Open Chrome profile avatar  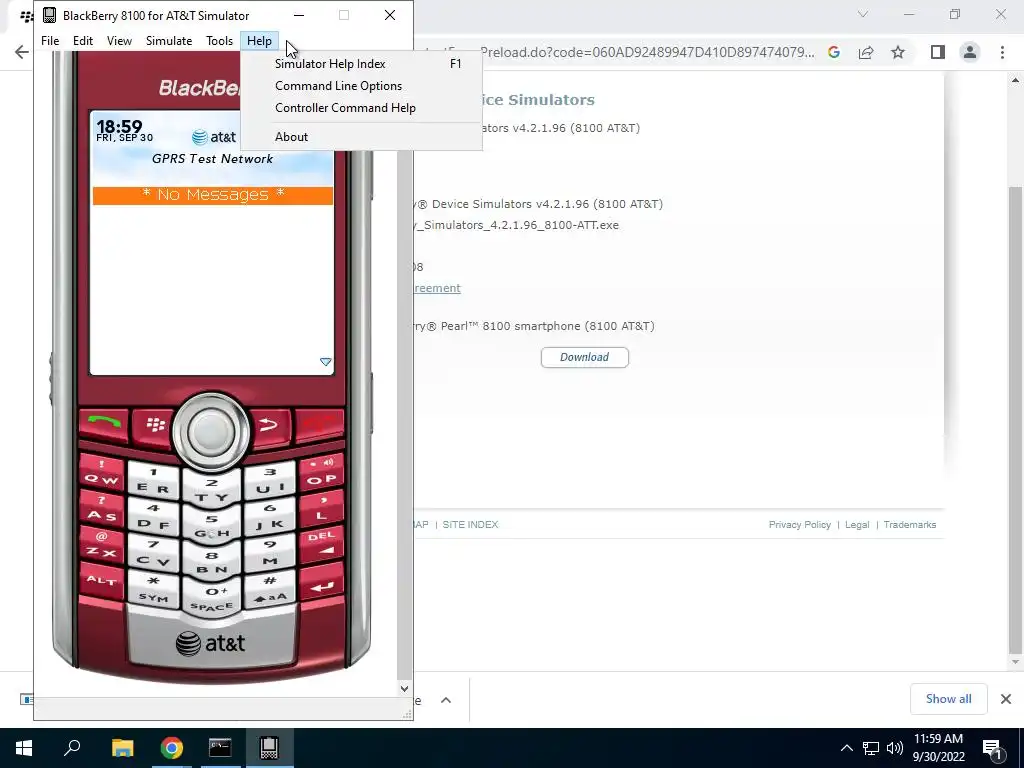tap(970, 52)
